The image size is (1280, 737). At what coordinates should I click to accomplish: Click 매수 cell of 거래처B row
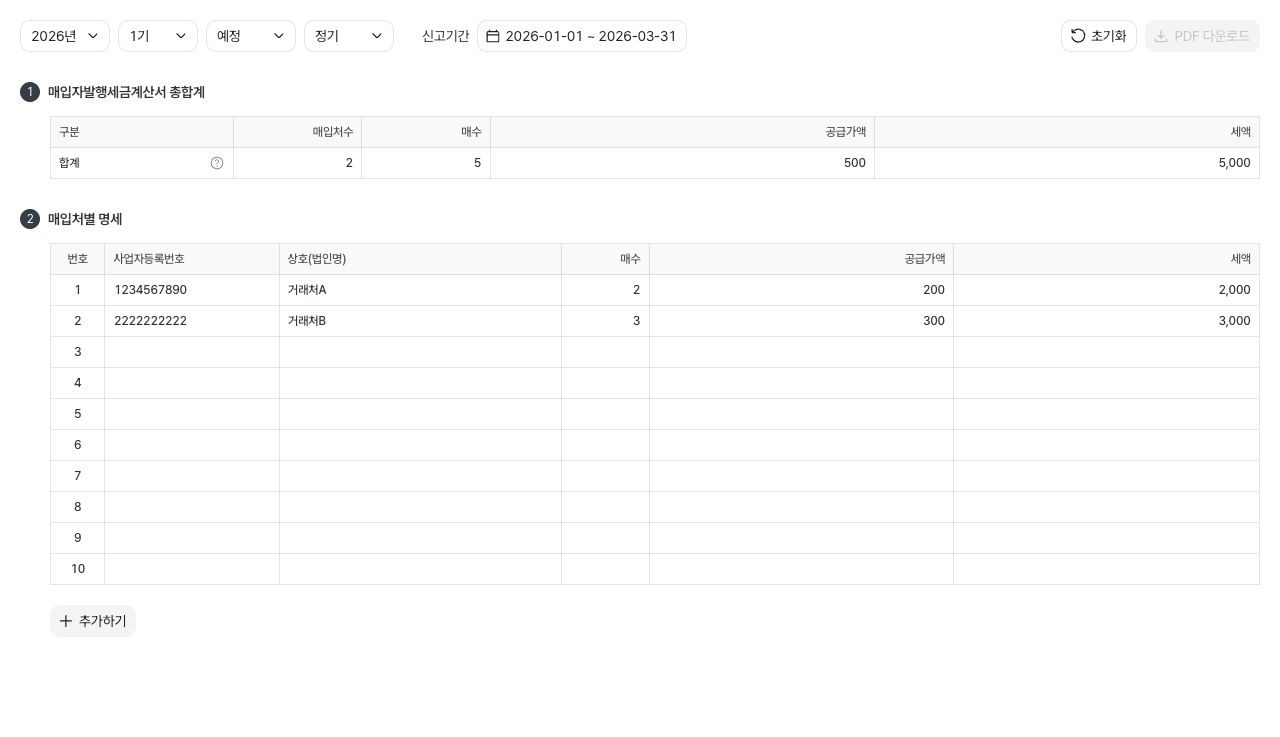pyautogui.click(x=605, y=321)
